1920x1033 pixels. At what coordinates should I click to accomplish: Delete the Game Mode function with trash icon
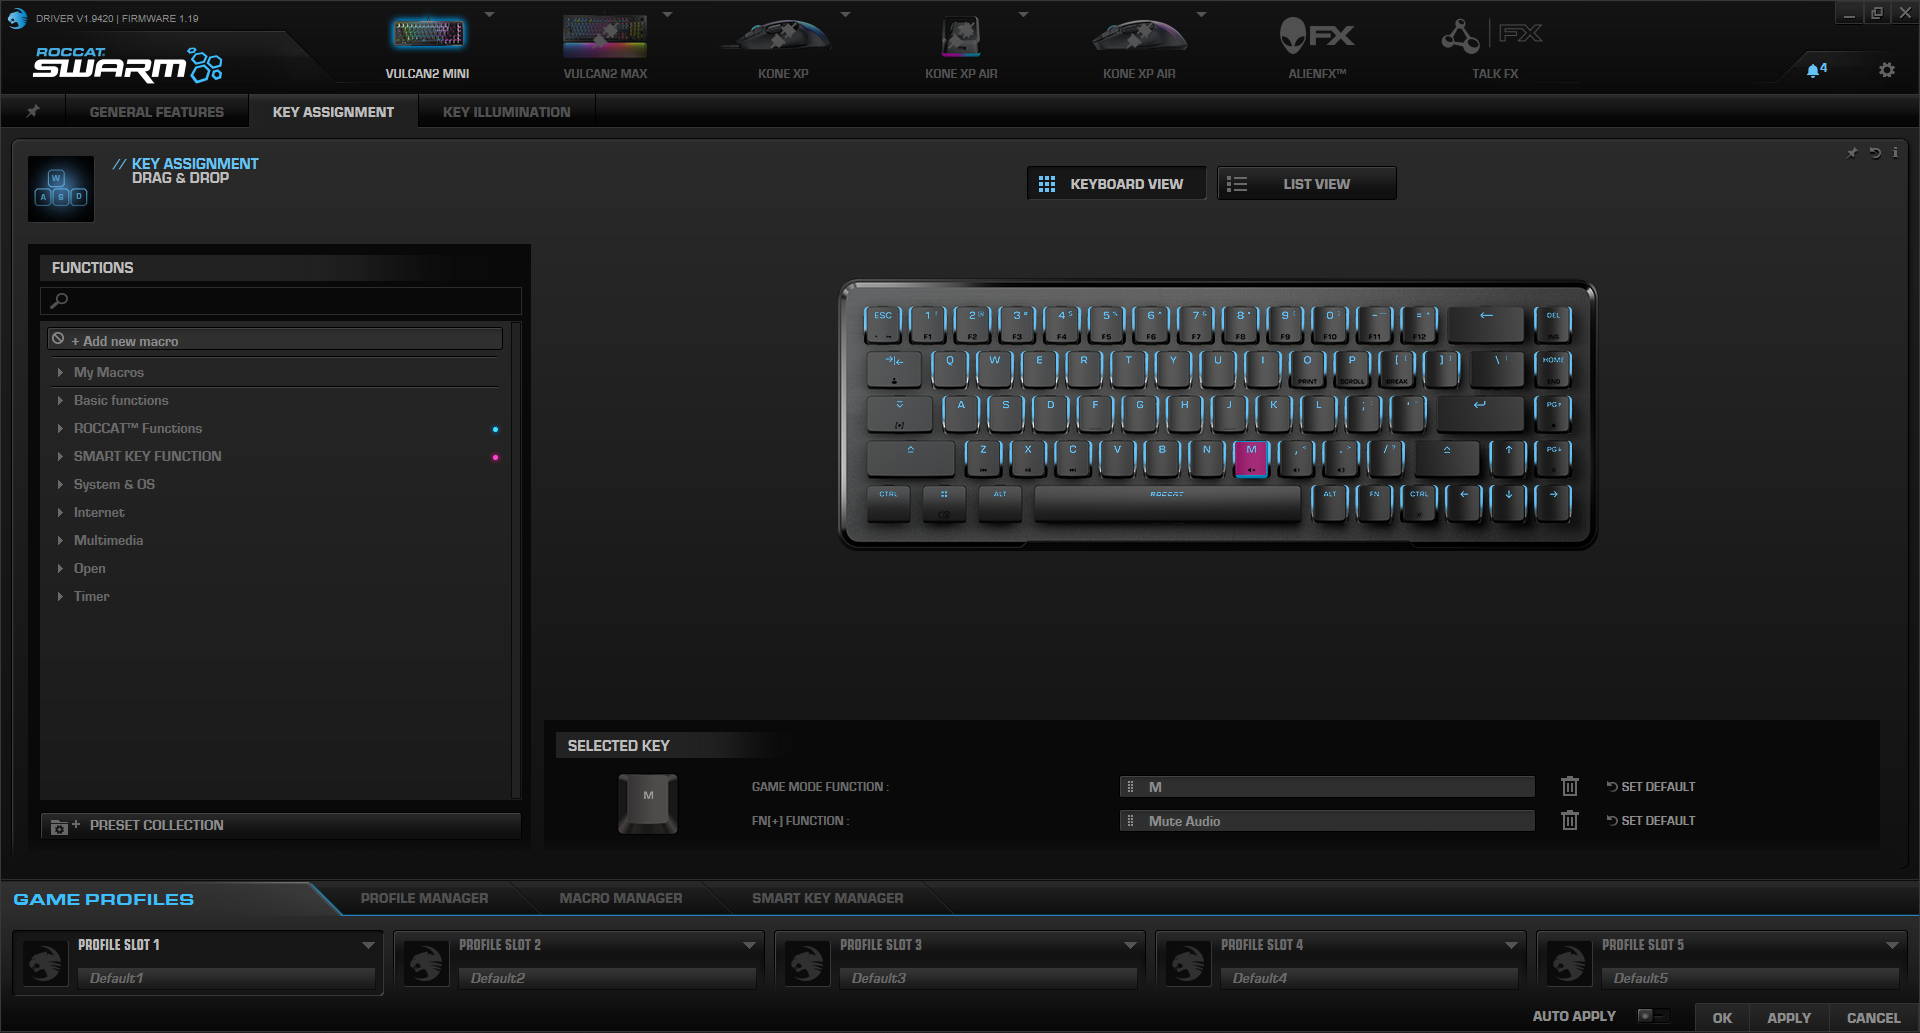point(1570,786)
